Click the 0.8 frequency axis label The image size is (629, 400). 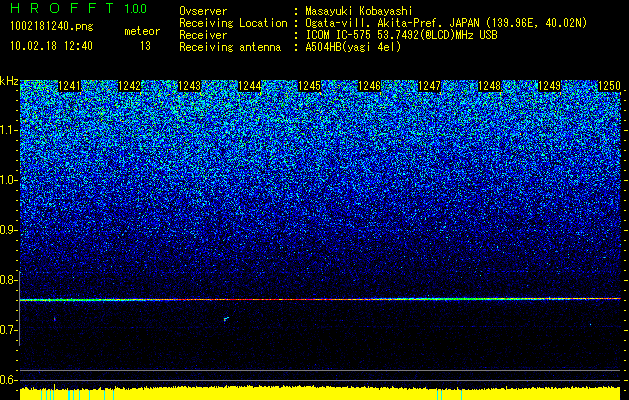click(8, 280)
